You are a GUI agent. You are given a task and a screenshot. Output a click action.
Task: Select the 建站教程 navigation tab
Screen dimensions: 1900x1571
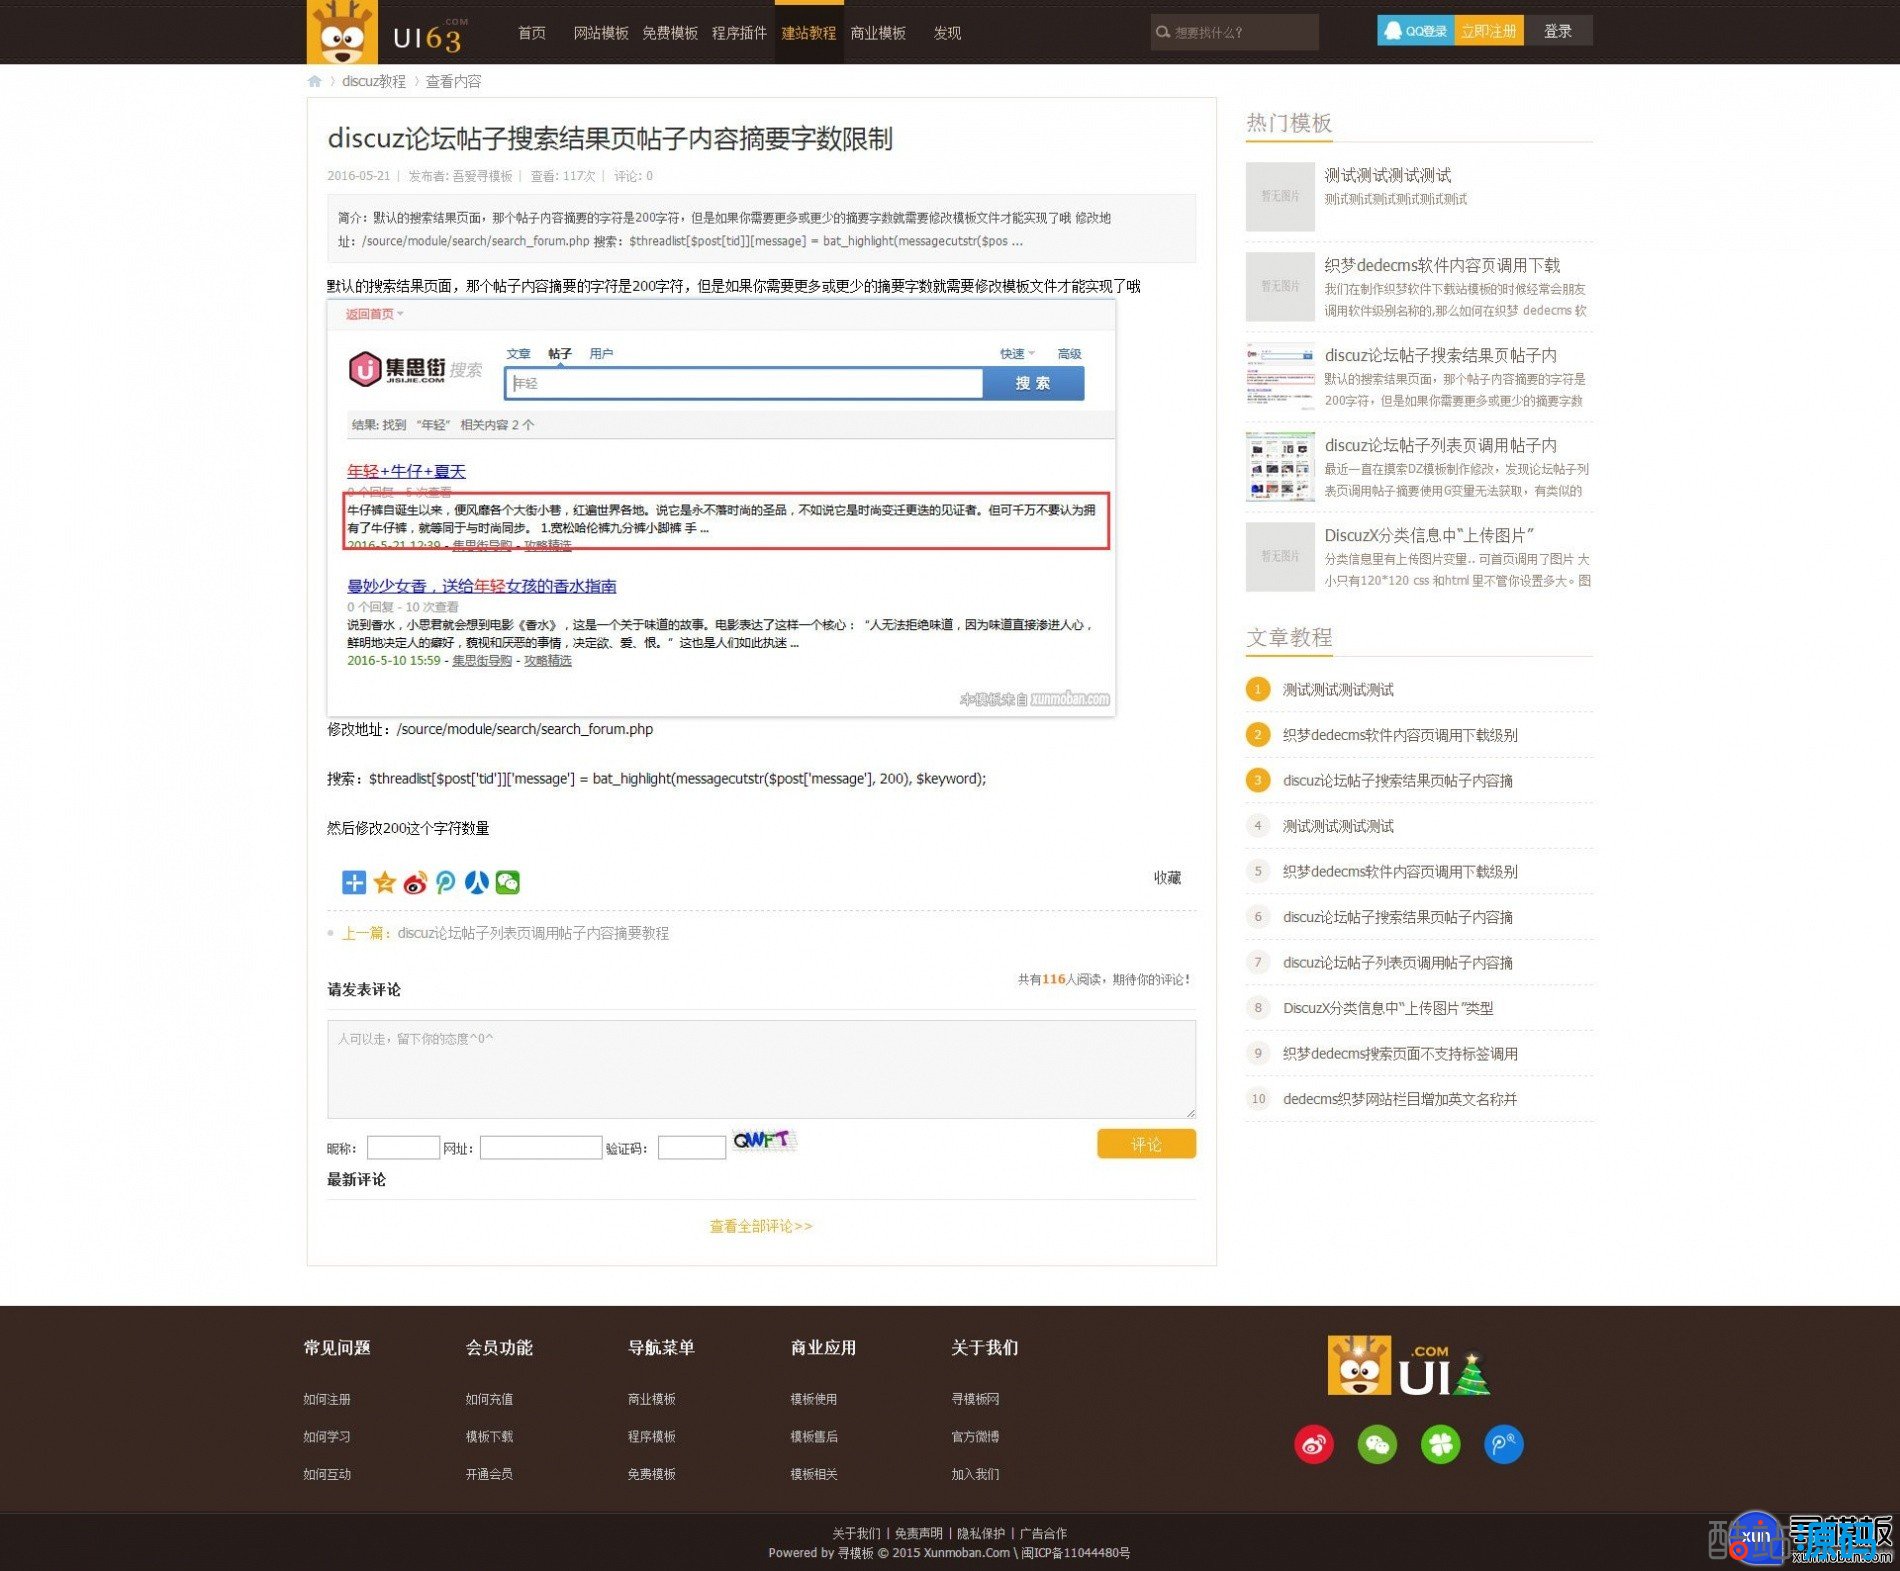808,33
